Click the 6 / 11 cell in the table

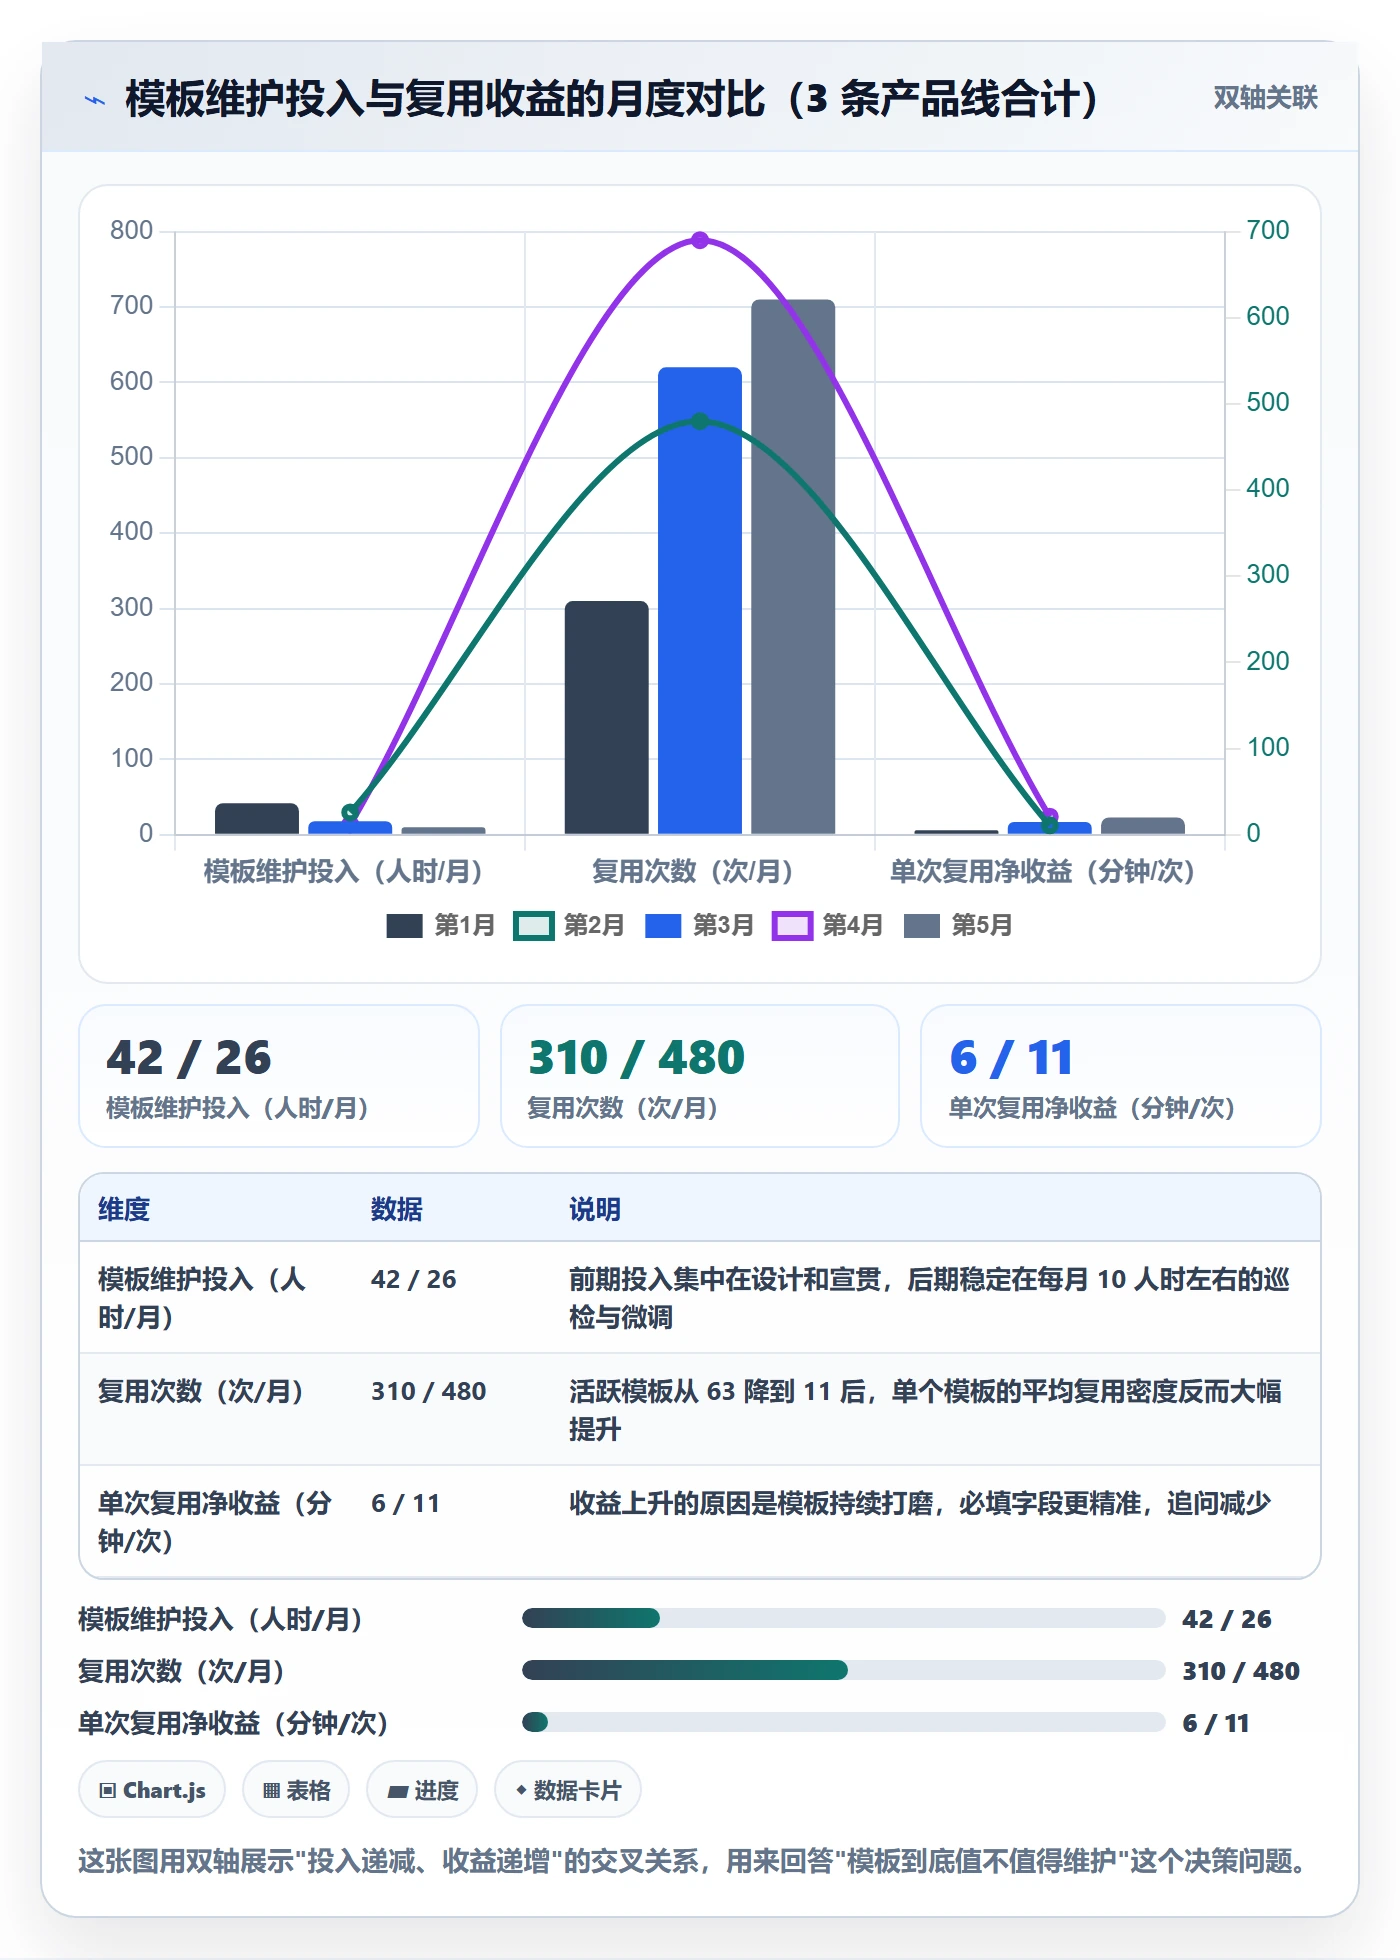[406, 1503]
